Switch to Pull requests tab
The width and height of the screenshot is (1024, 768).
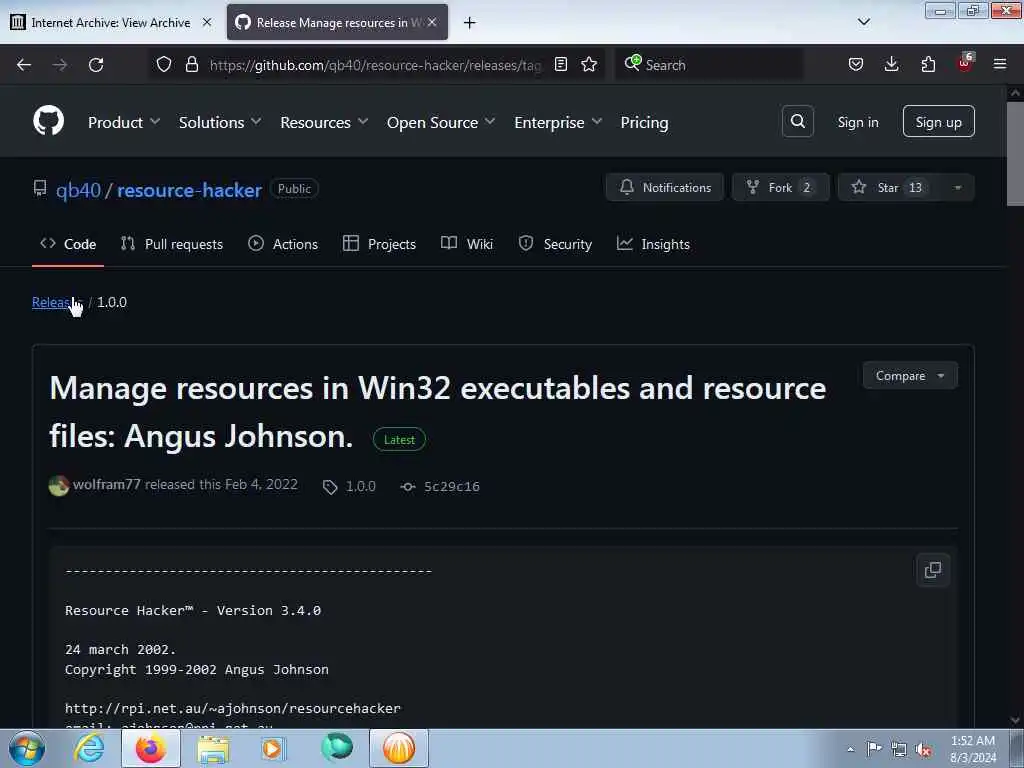click(x=172, y=244)
